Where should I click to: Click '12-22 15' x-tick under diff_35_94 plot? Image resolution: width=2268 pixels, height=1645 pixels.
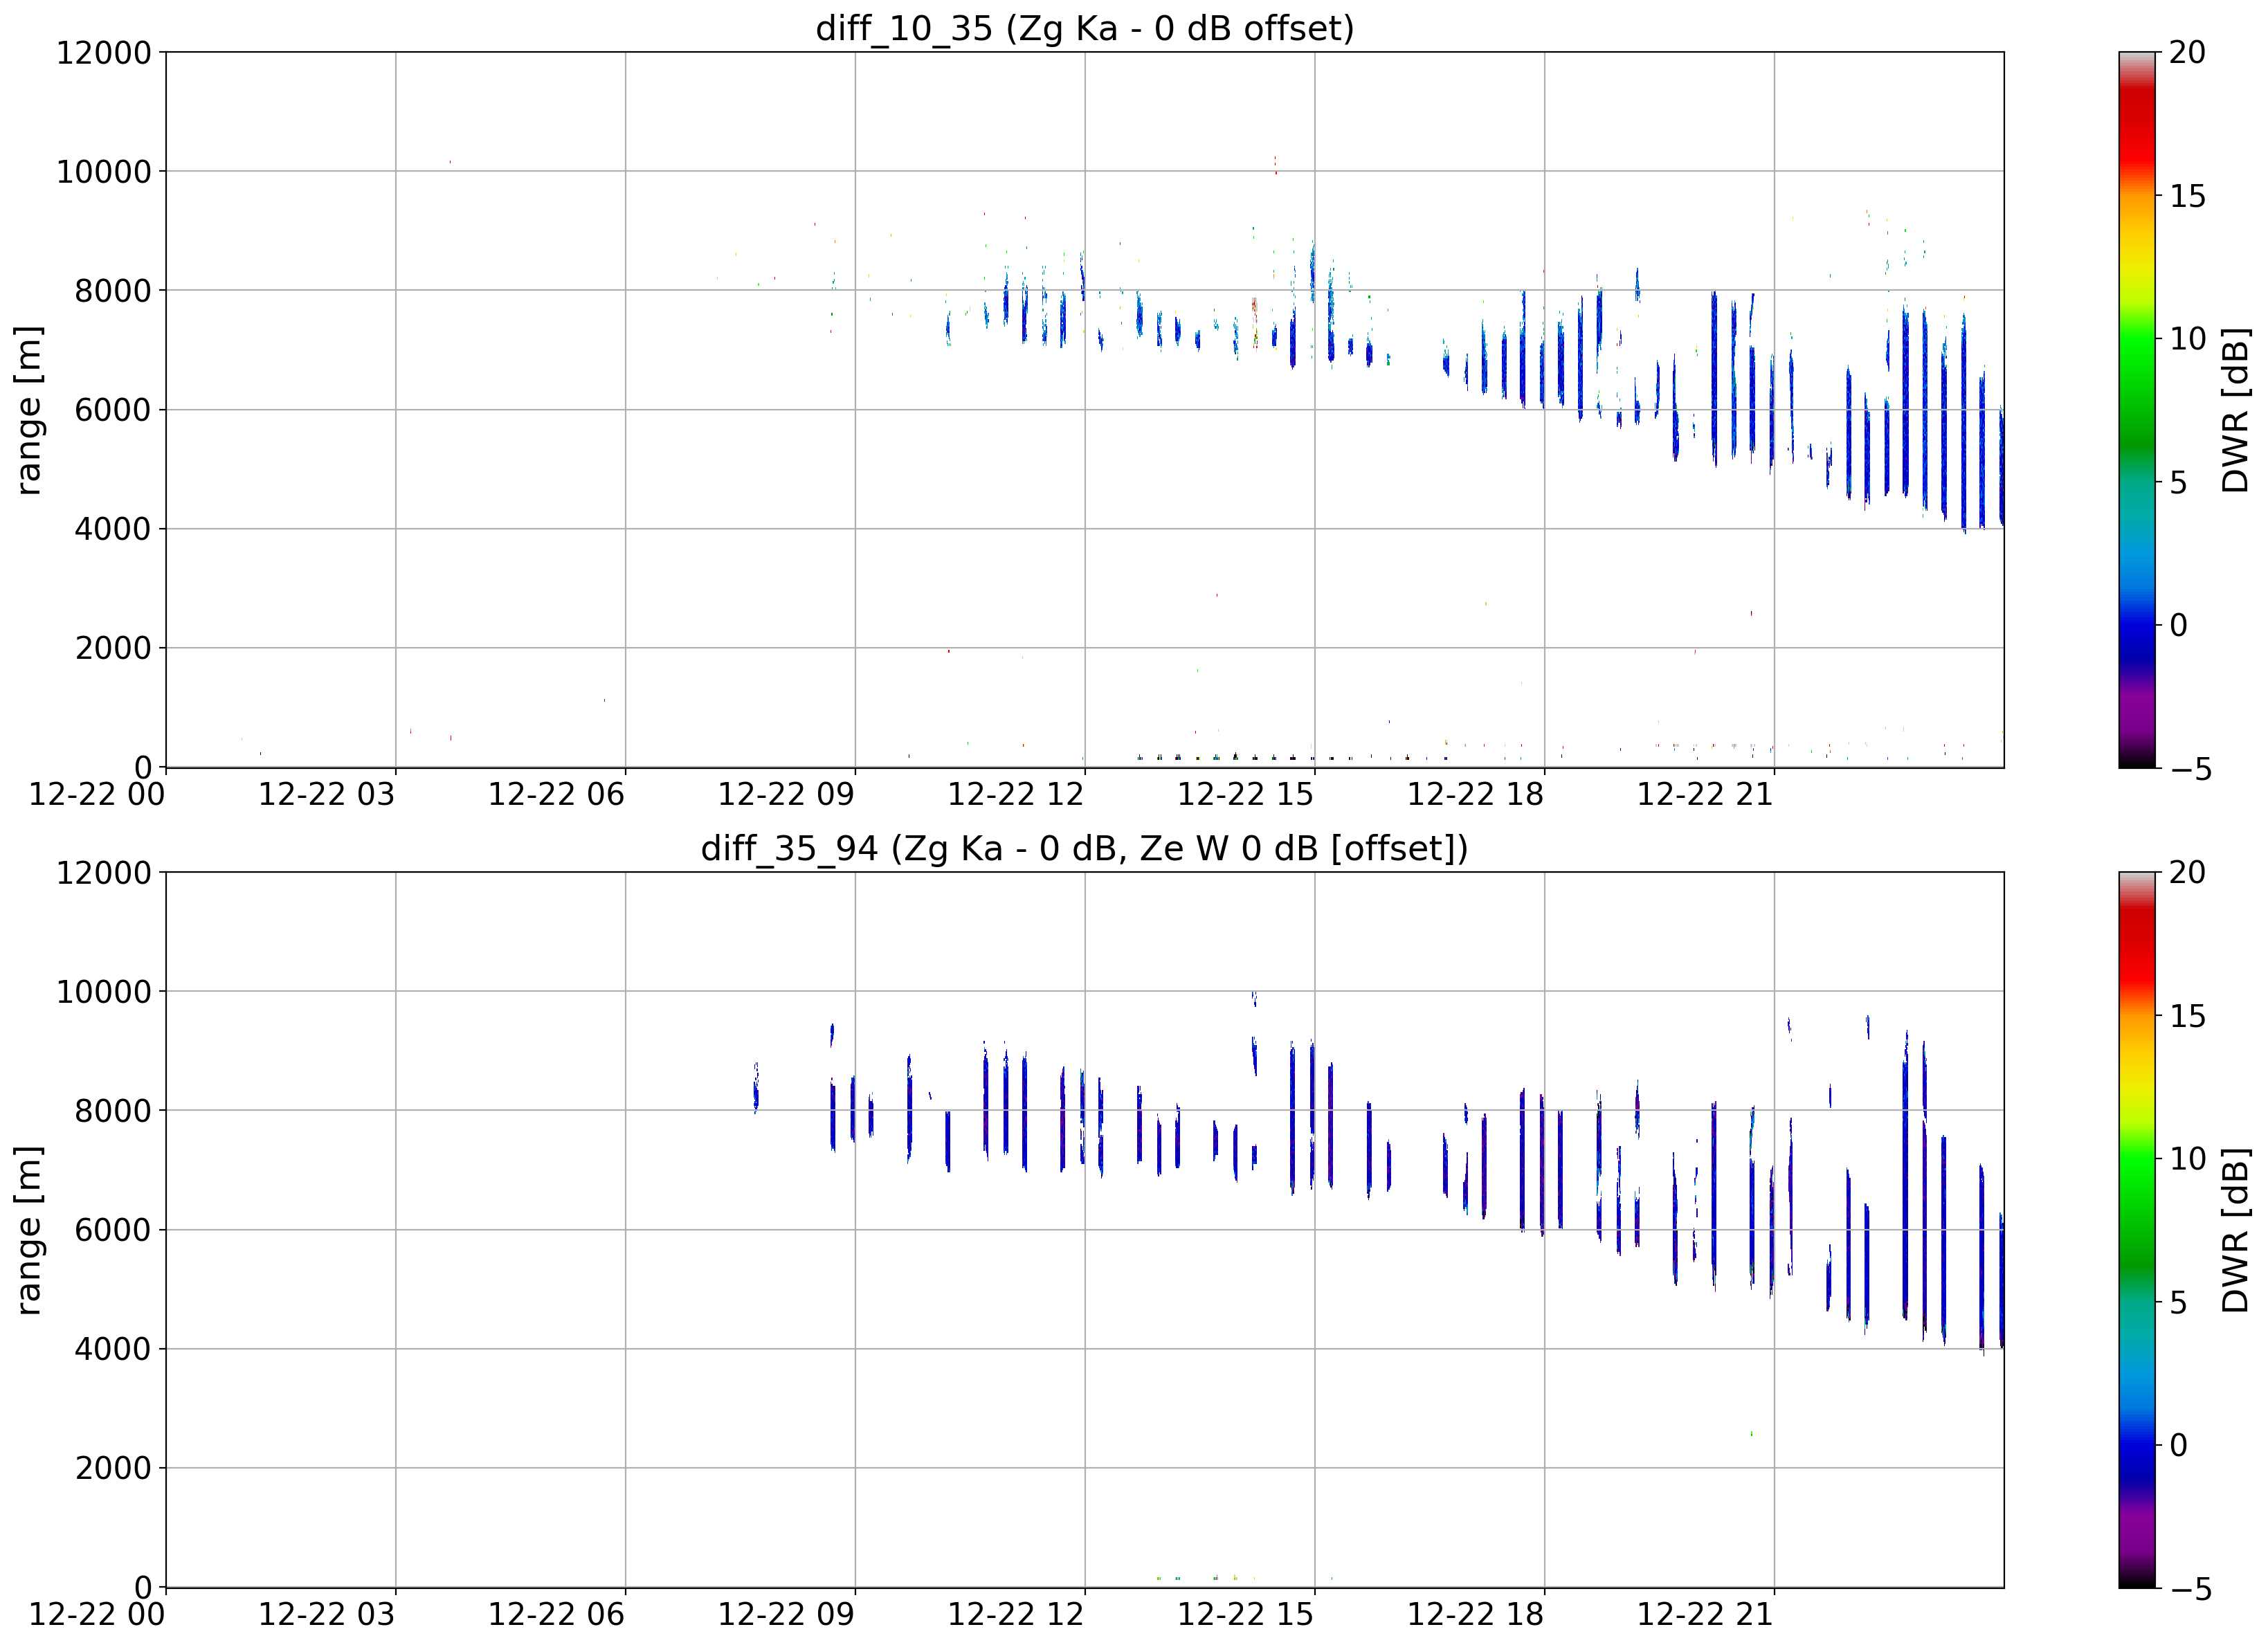(x=1246, y=1615)
